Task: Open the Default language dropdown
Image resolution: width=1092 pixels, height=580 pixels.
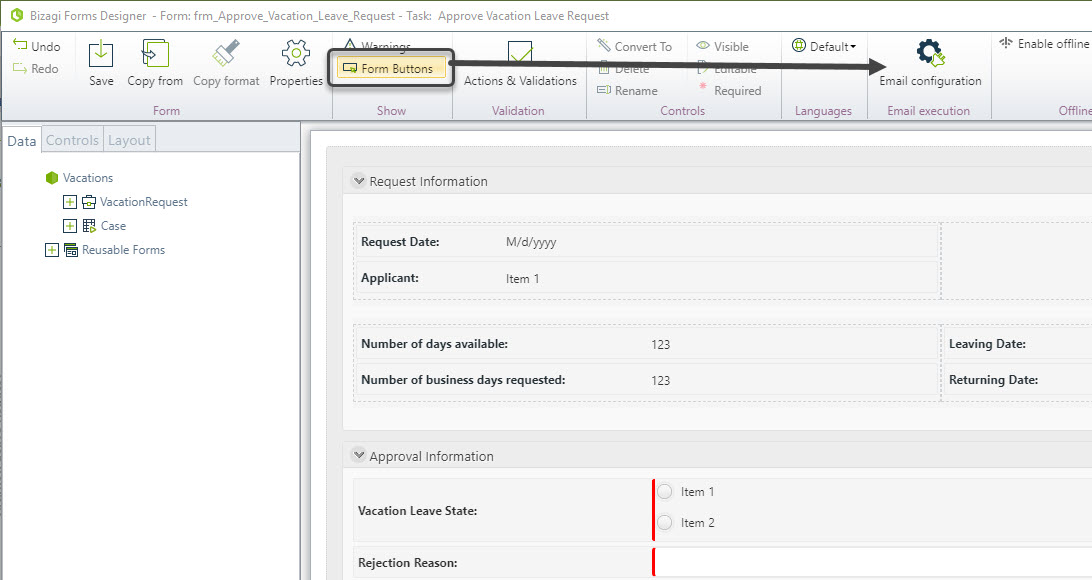Action: tap(825, 47)
